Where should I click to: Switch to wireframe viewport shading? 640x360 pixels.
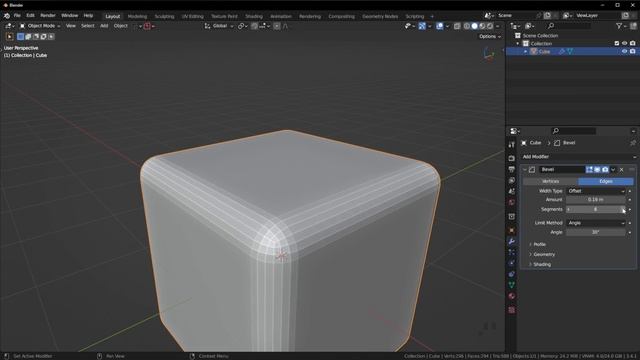[x=467, y=26]
